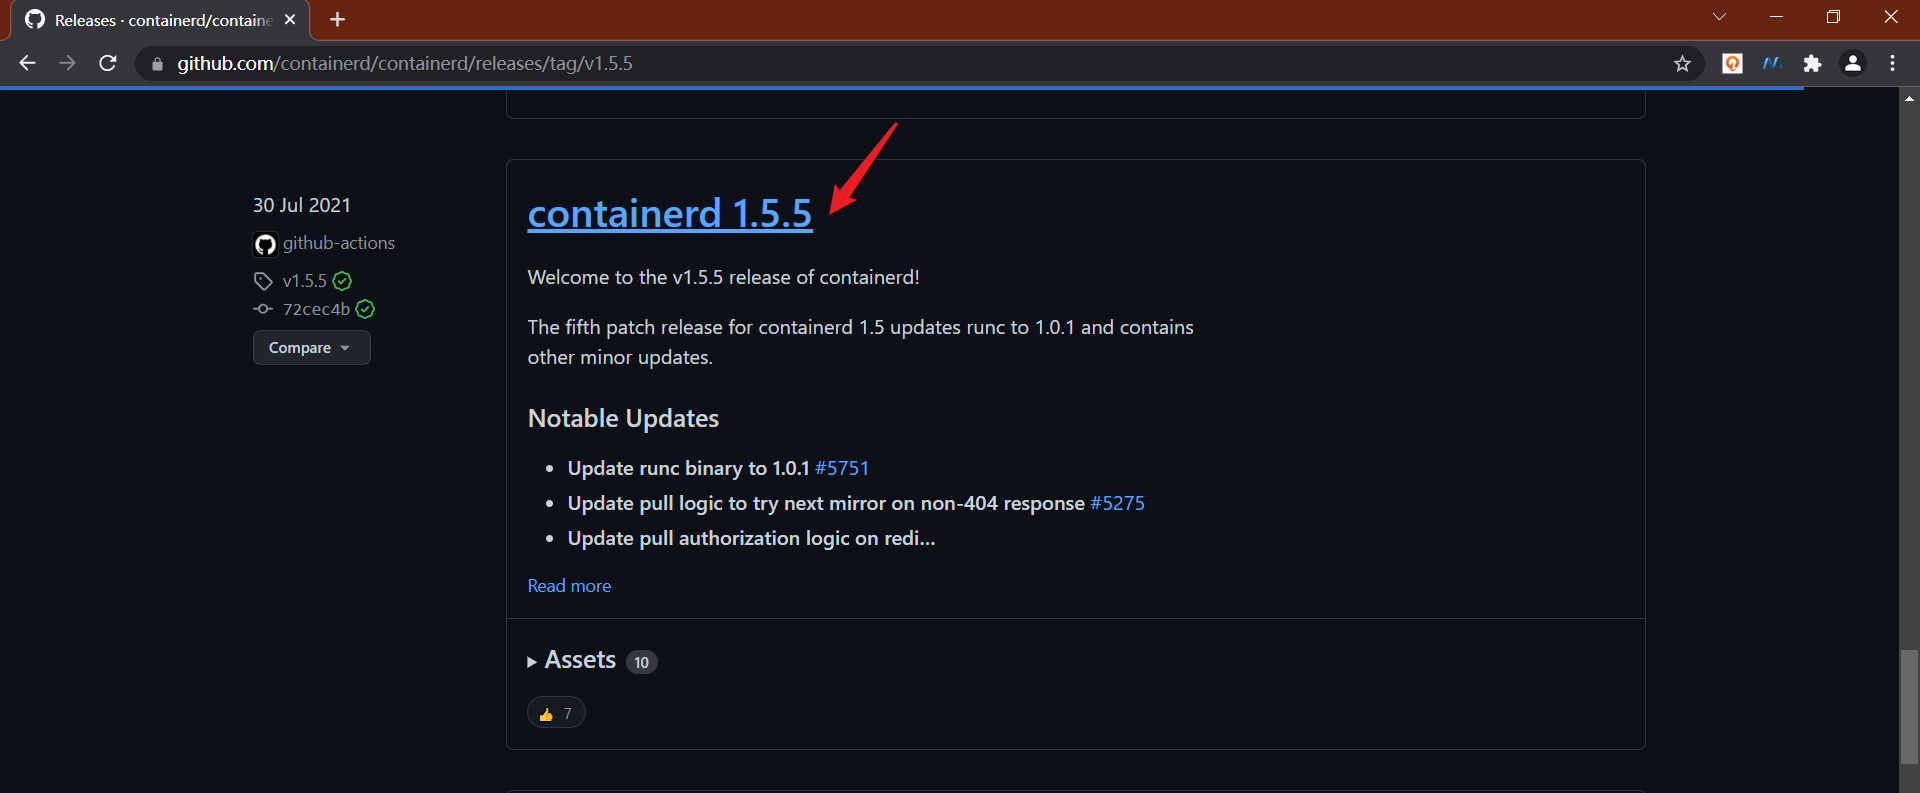The width and height of the screenshot is (1920, 793).
Task: Go forward in browser history
Action: coord(67,63)
